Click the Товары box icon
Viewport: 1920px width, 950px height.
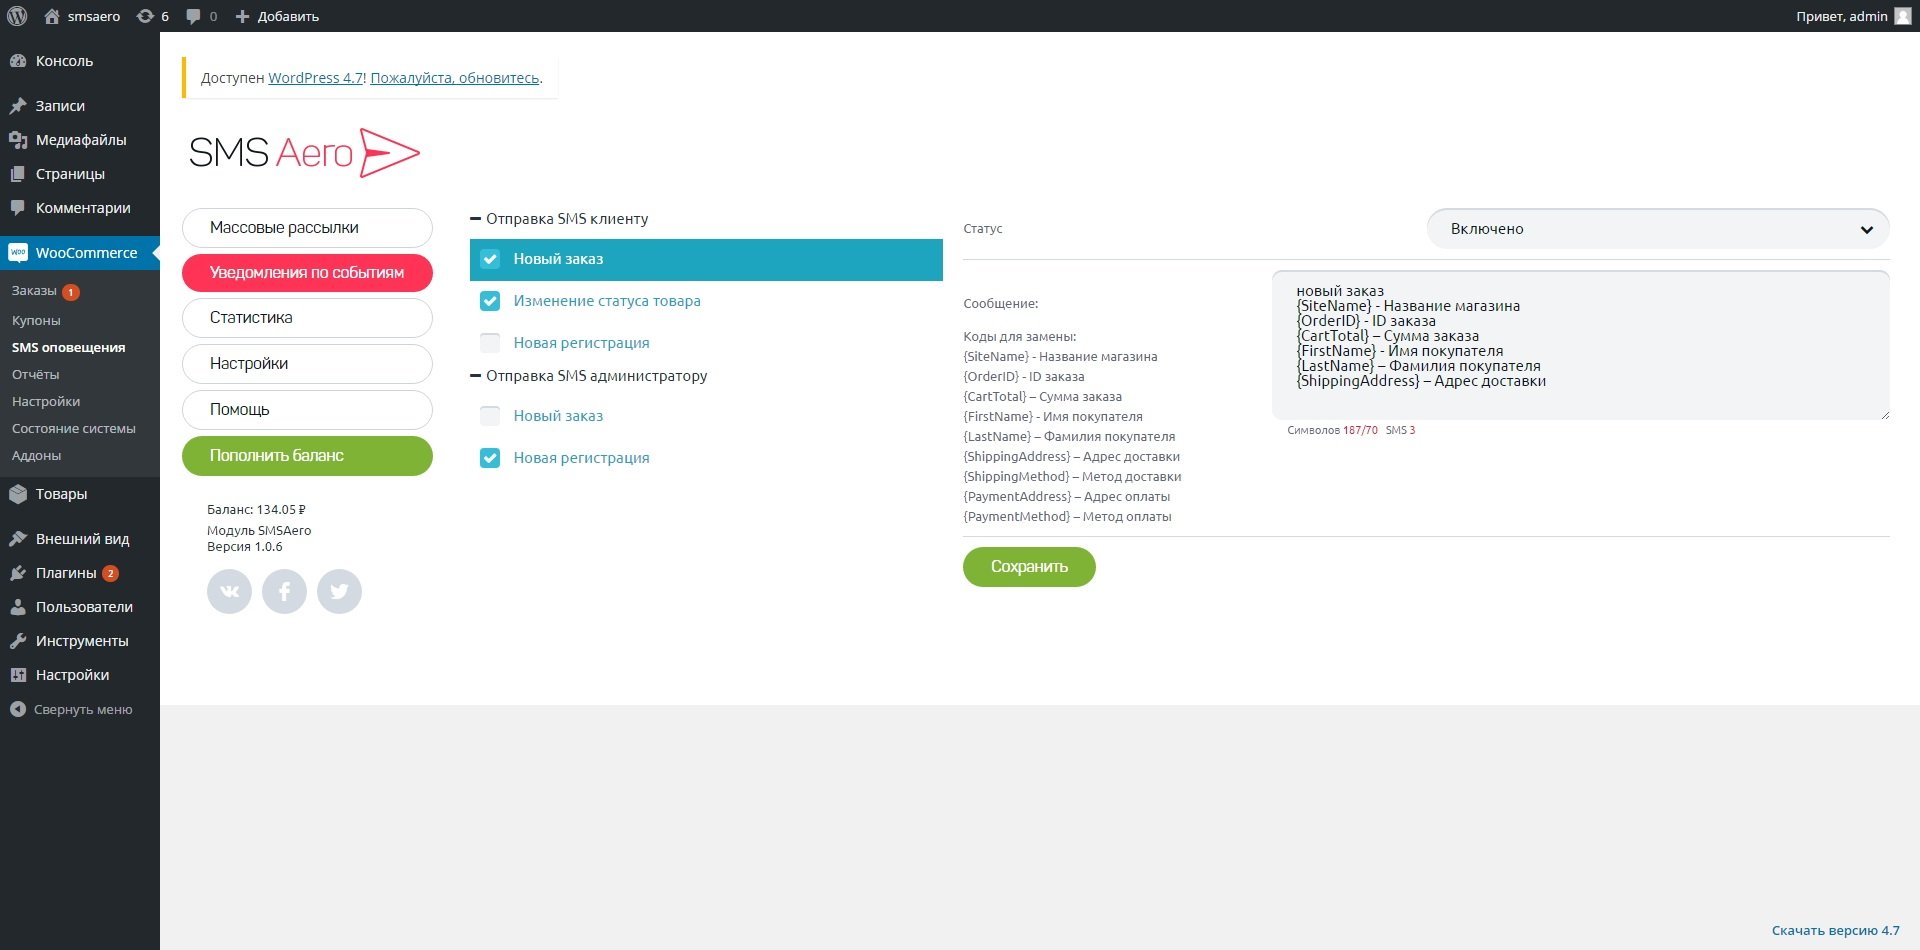tap(18, 494)
